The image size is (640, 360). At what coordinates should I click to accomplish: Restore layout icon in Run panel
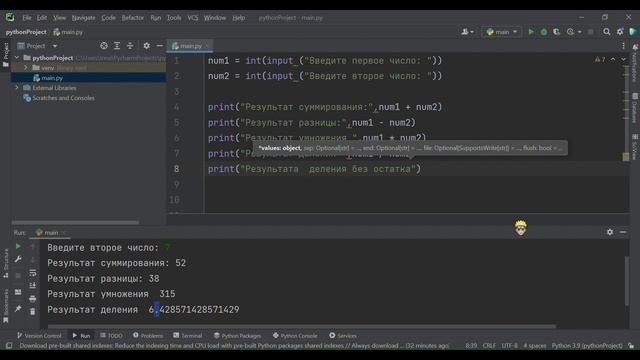point(18,292)
